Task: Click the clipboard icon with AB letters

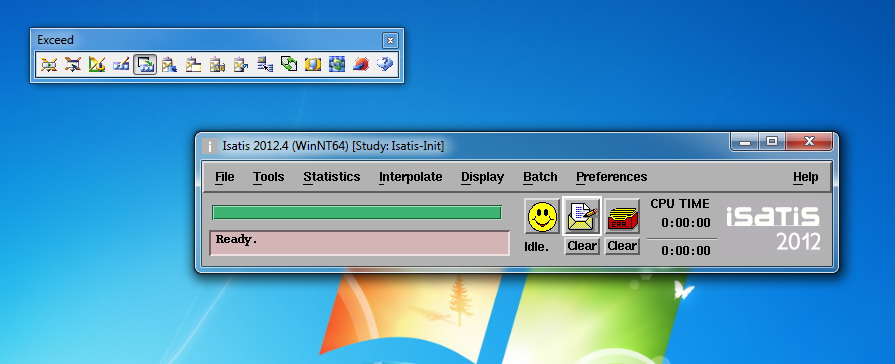Action: pos(217,64)
